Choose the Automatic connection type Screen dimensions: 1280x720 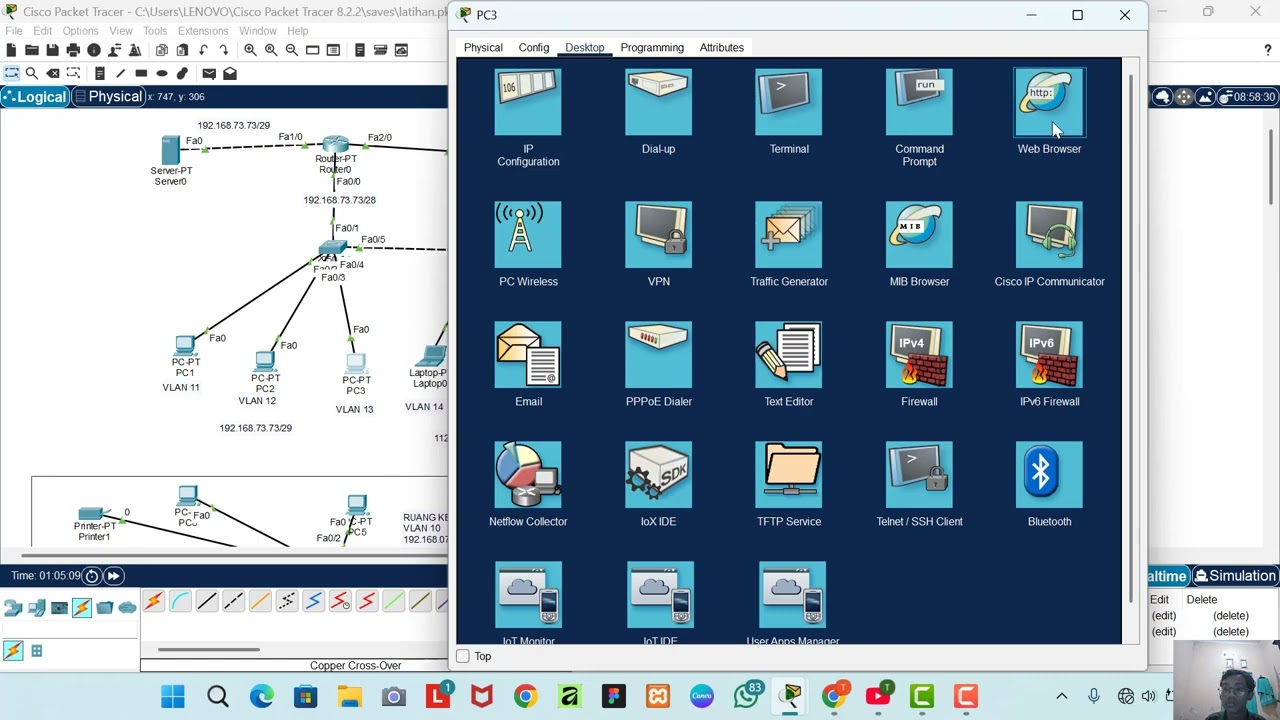[x=153, y=601]
